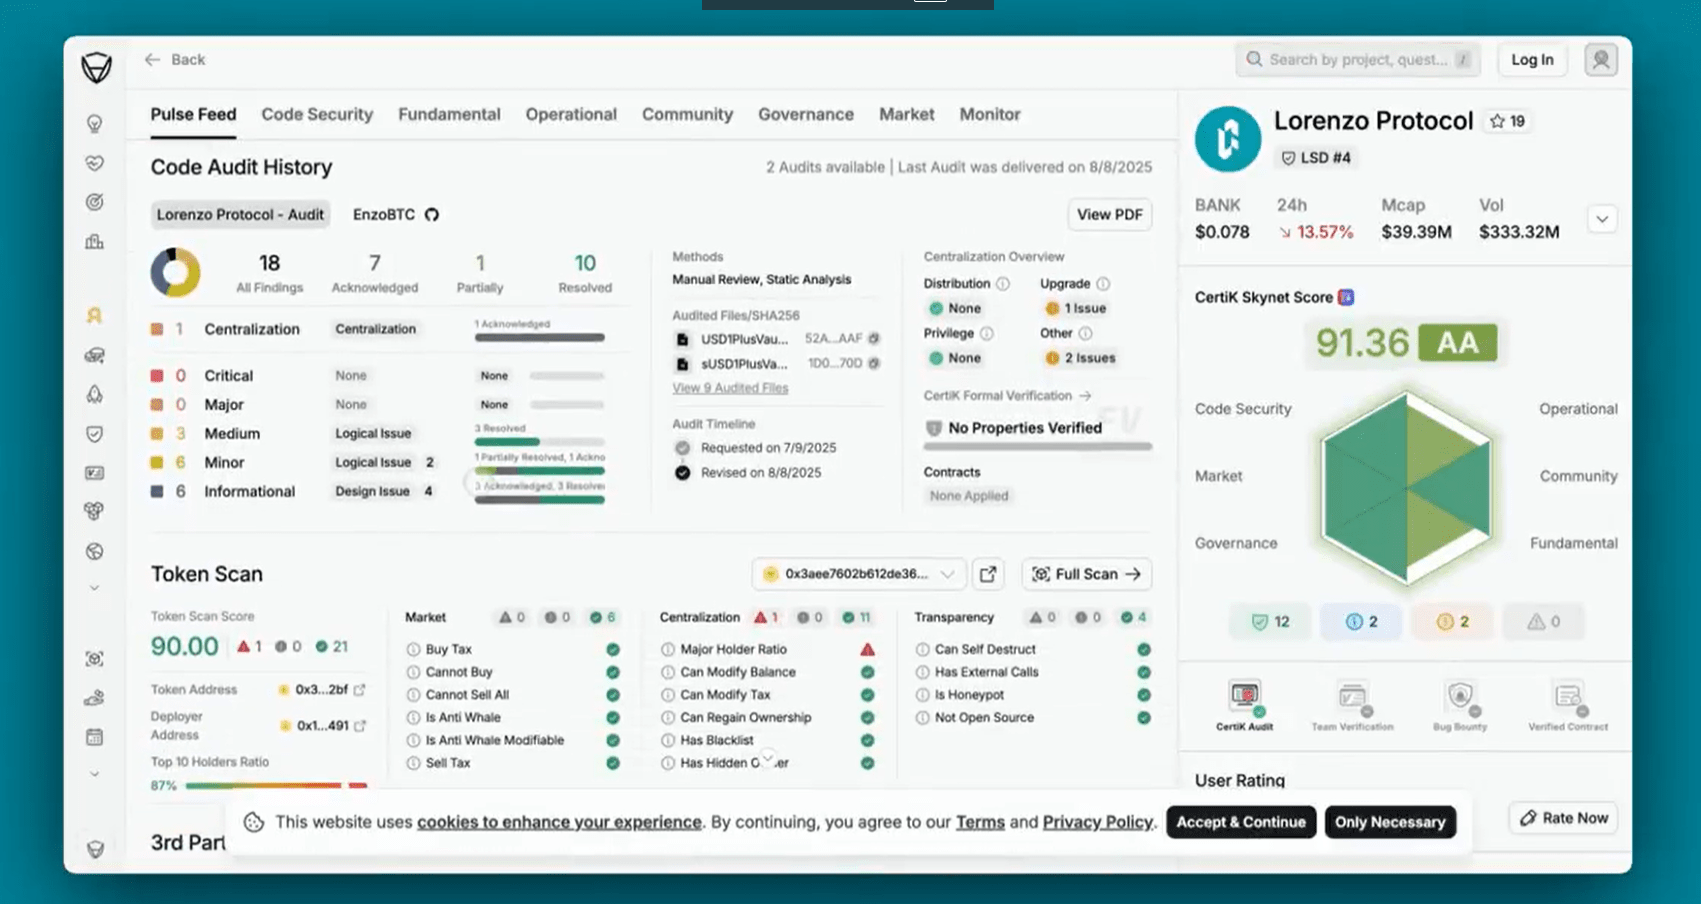
Task: Accept & Continue with cookies
Action: click(1241, 822)
